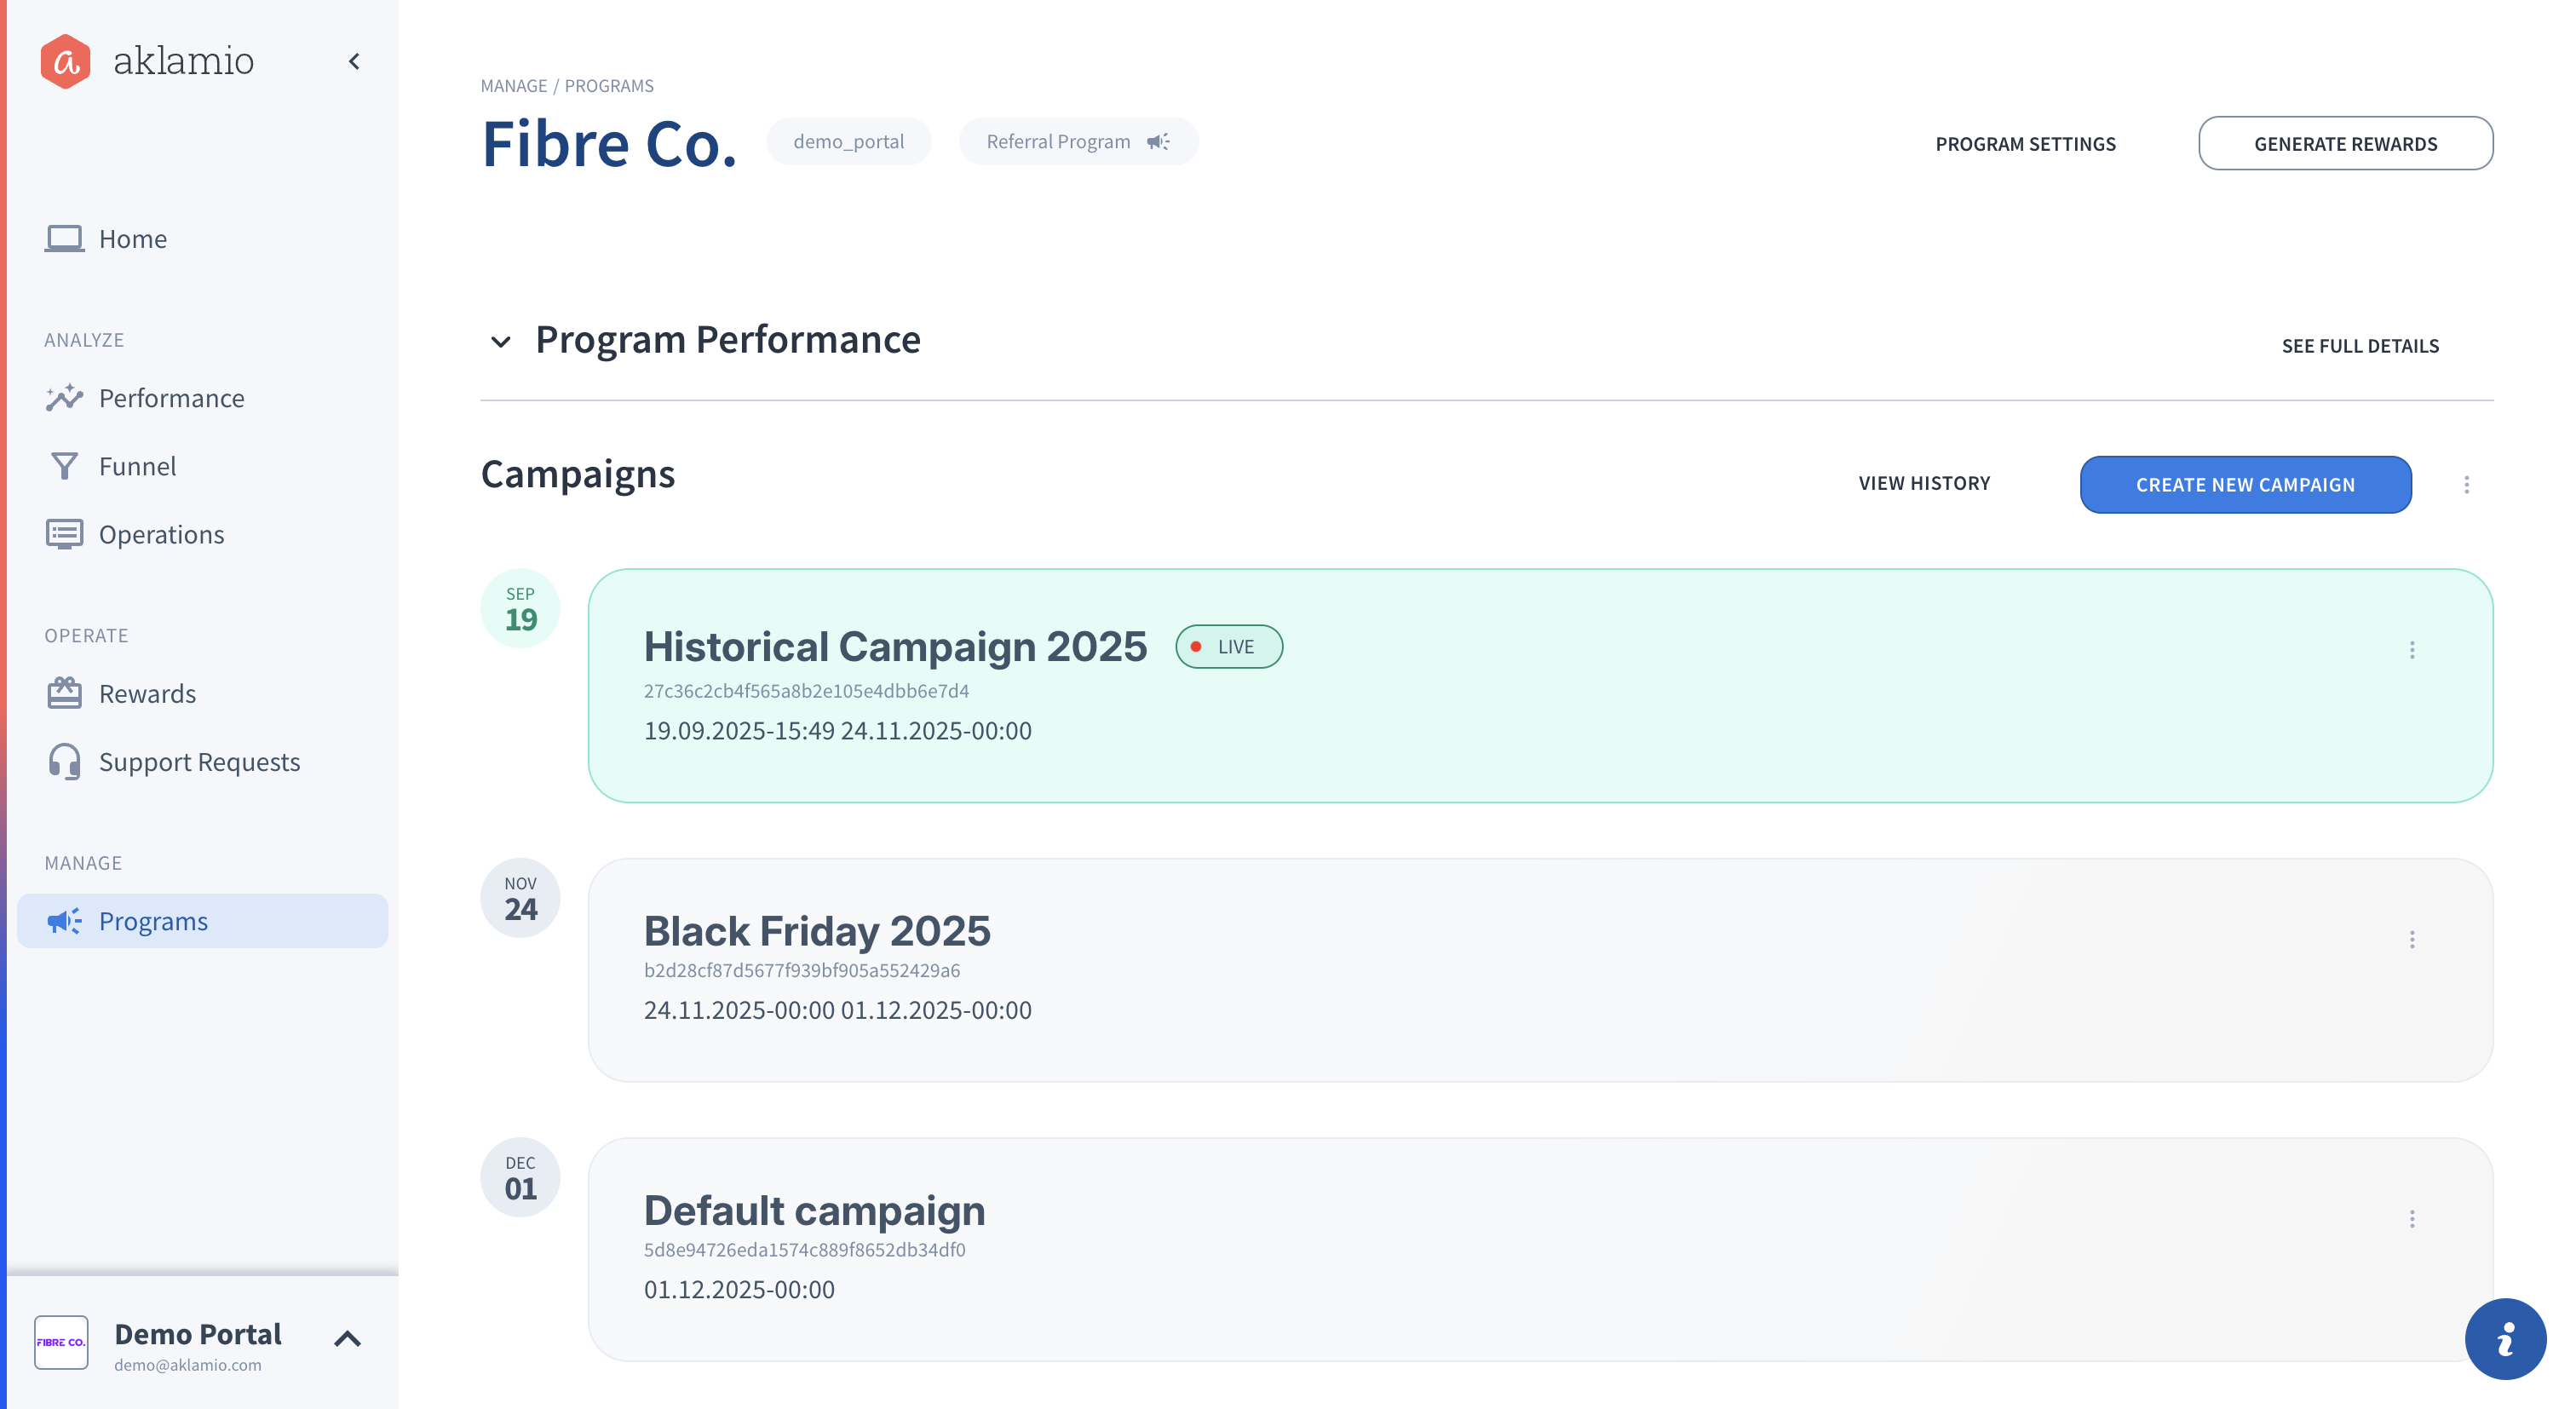
Task: Open Black Friday 2025 options menu
Action: click(2412, 940)
